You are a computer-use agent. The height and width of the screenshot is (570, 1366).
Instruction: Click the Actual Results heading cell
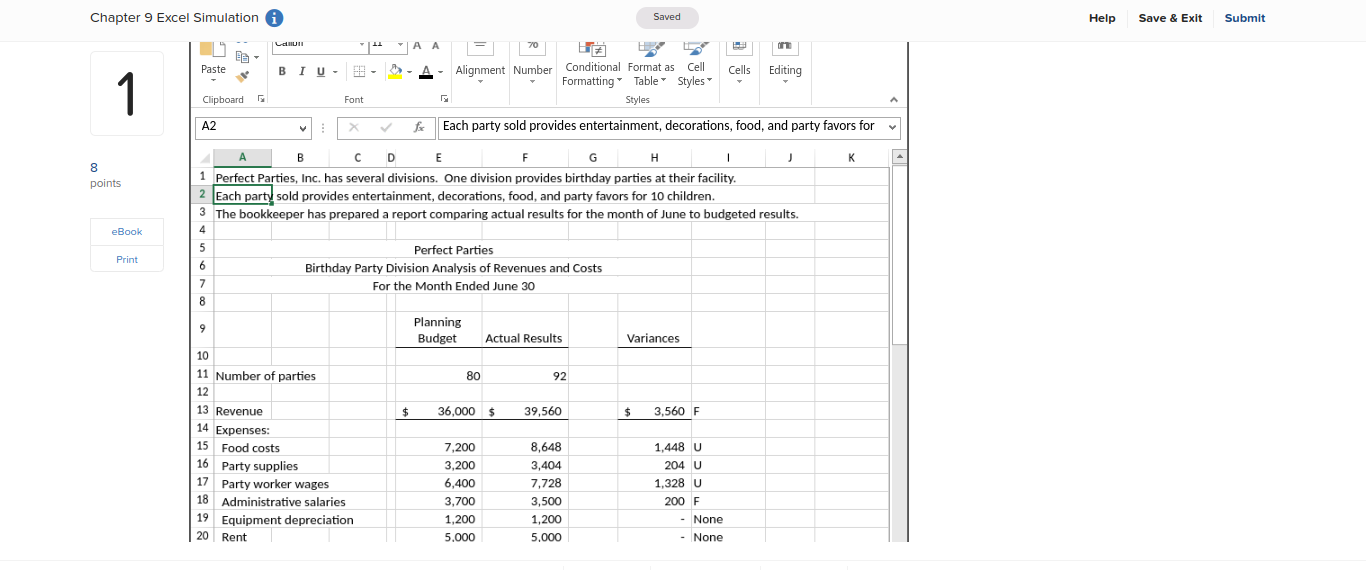[x=525, y=329]
